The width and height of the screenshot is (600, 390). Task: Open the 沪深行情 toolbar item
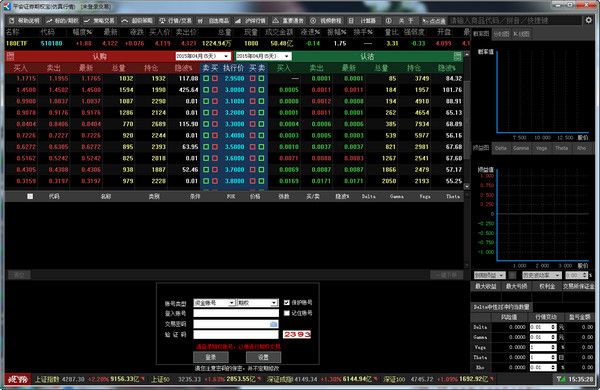pyautogui.click(x=250, y=21)
